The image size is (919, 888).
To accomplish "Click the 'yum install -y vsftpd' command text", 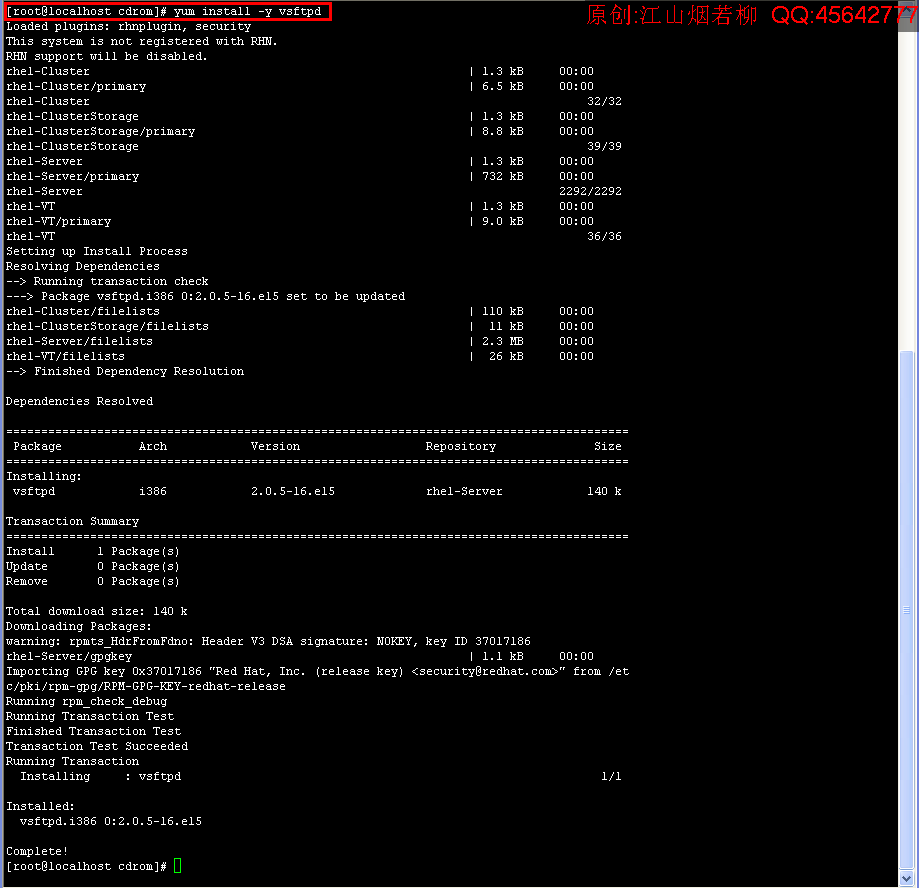I will click(x=247, y=12).
